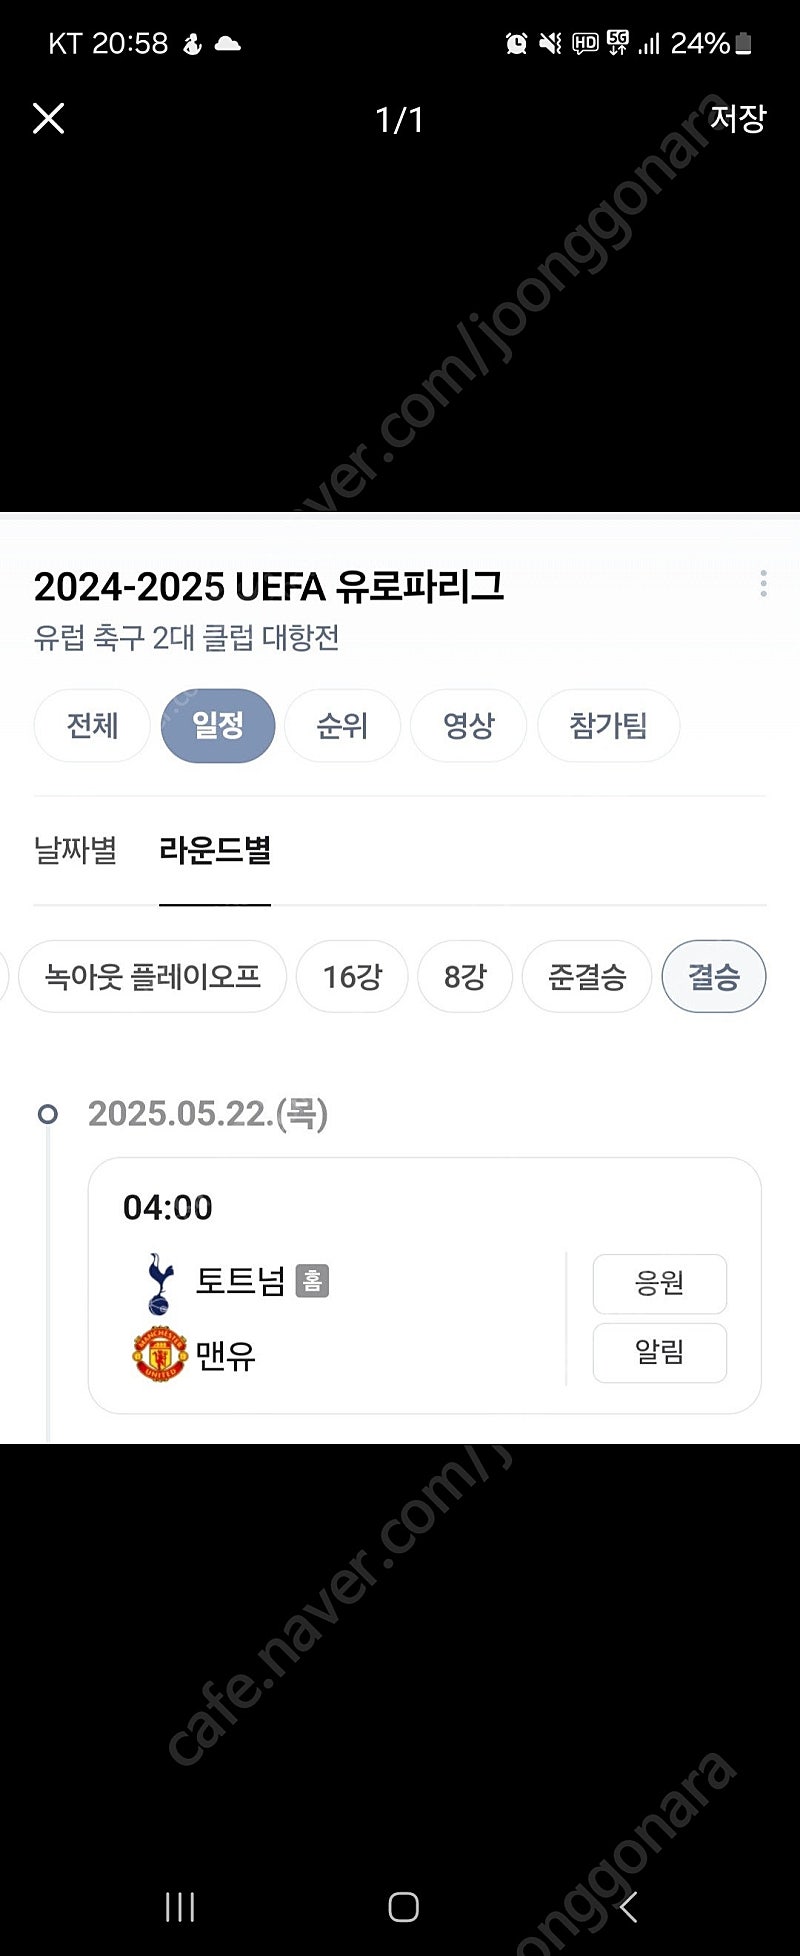Filter by 녹아웃 플레이오프 round
The width and height of the screenshot is (800, 1956).
coord(152,976)
